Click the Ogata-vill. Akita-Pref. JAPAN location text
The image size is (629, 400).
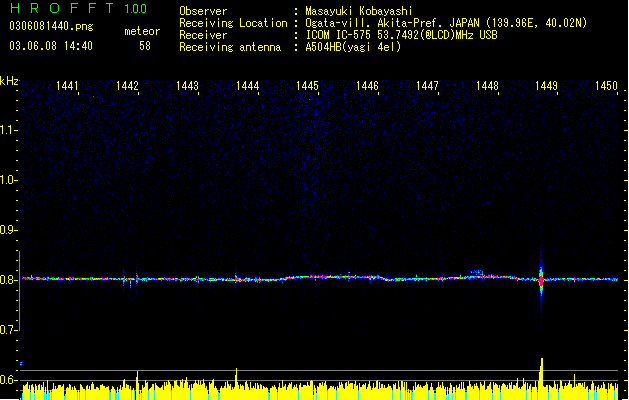(446, 23)
